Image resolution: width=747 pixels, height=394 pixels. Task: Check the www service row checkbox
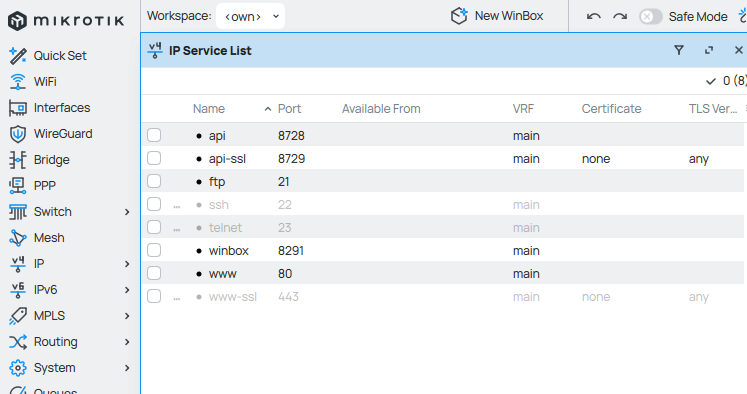coord(154,273)
